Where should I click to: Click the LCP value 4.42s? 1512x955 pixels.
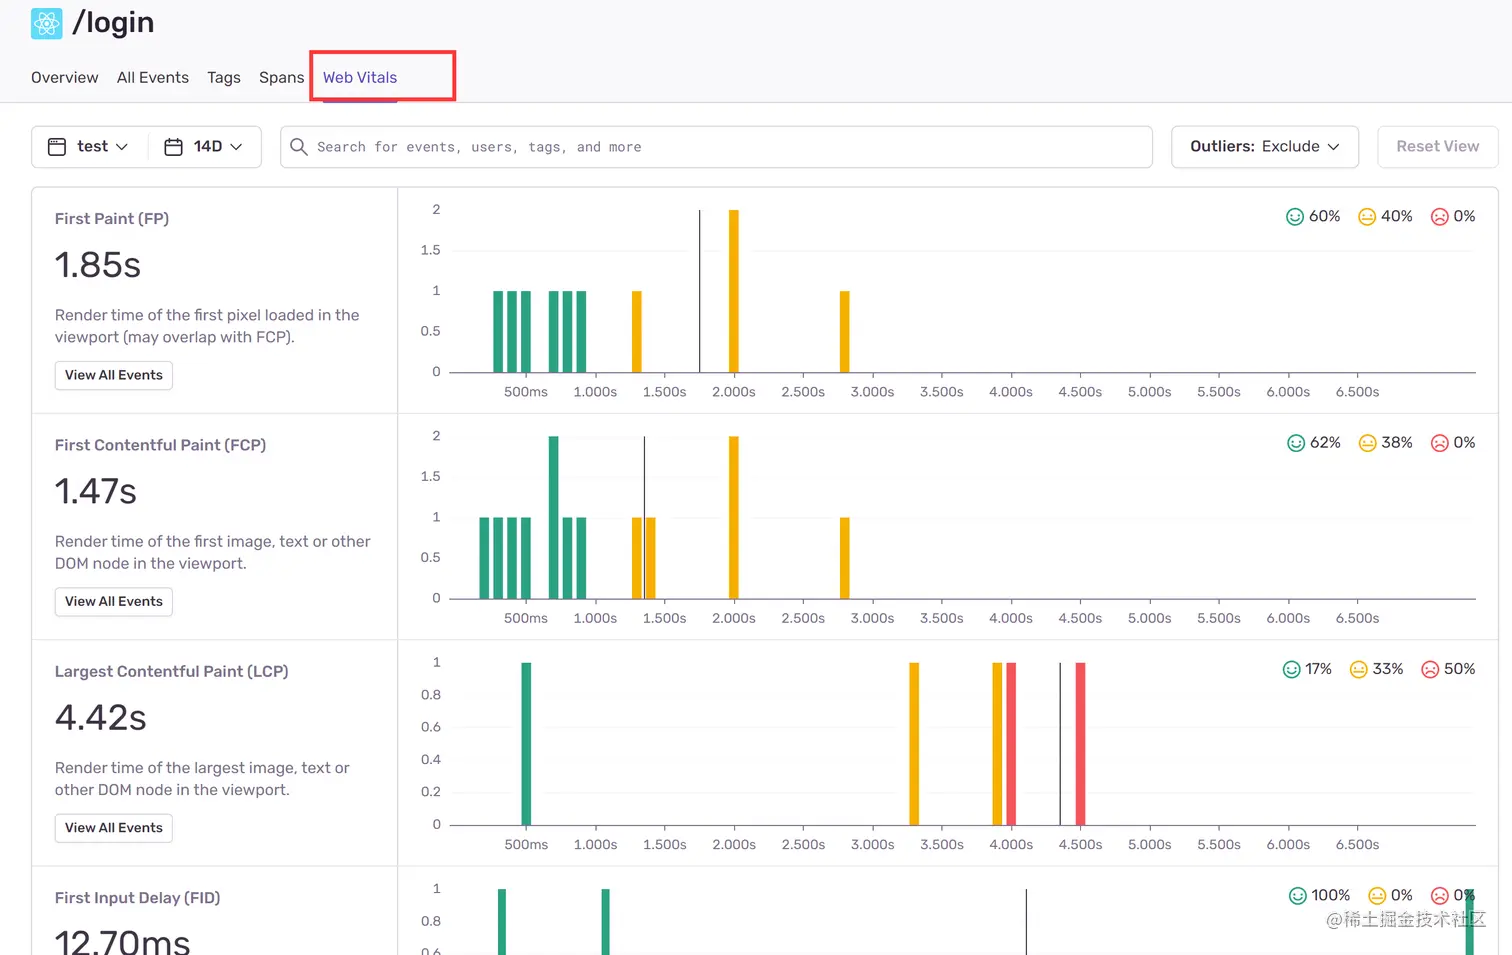(101, 717)
